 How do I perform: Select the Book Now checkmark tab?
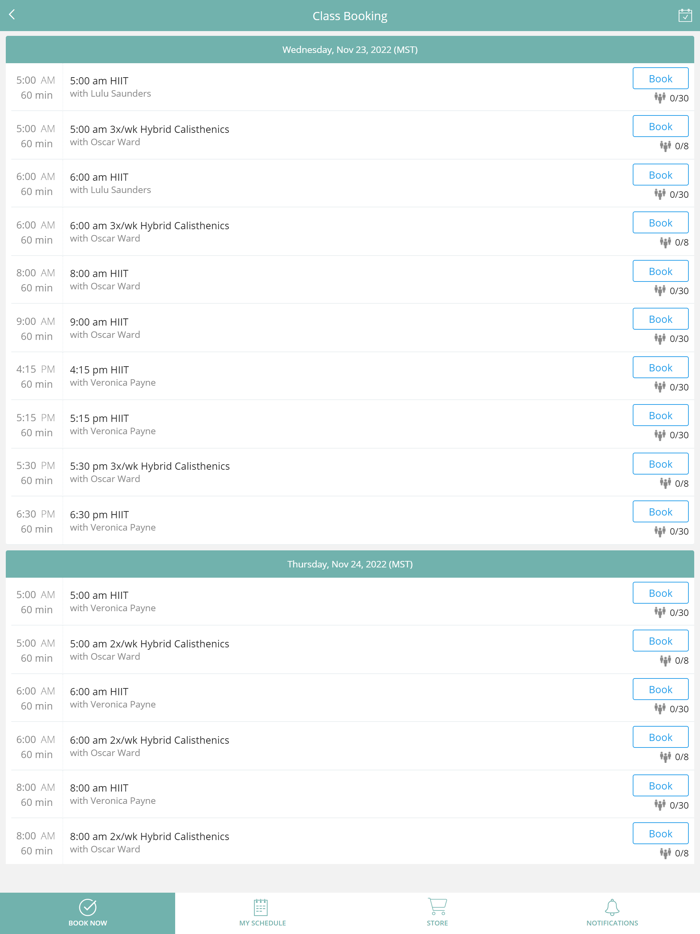click(88, 907)
